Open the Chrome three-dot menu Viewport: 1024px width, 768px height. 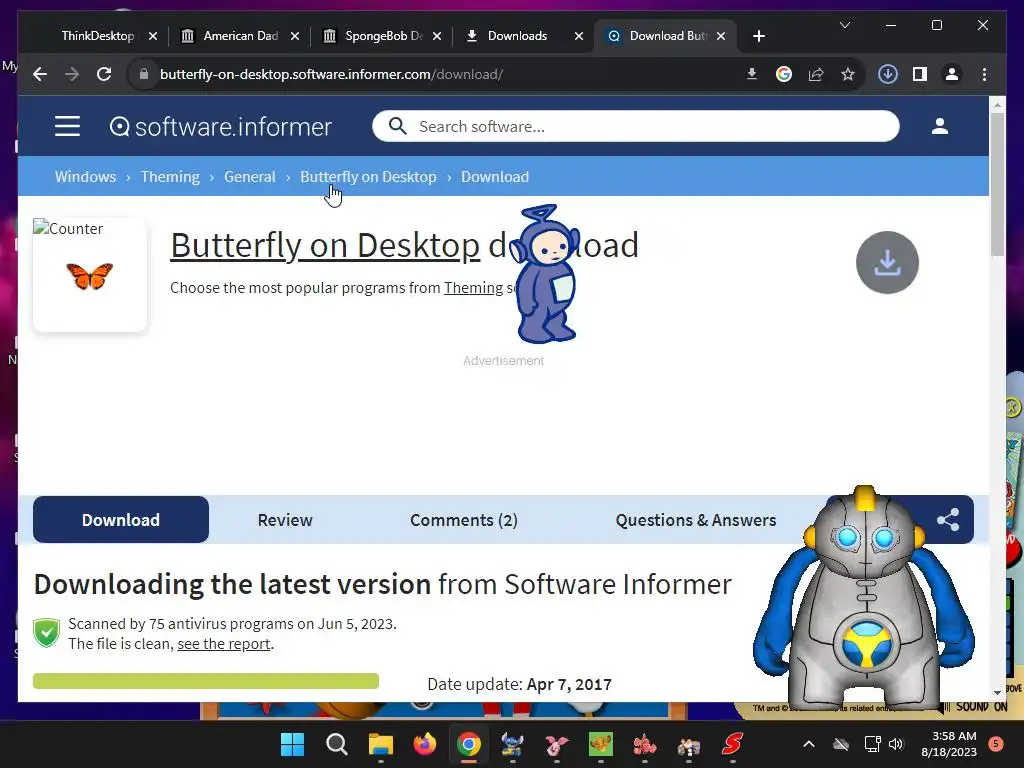point(984,74)
